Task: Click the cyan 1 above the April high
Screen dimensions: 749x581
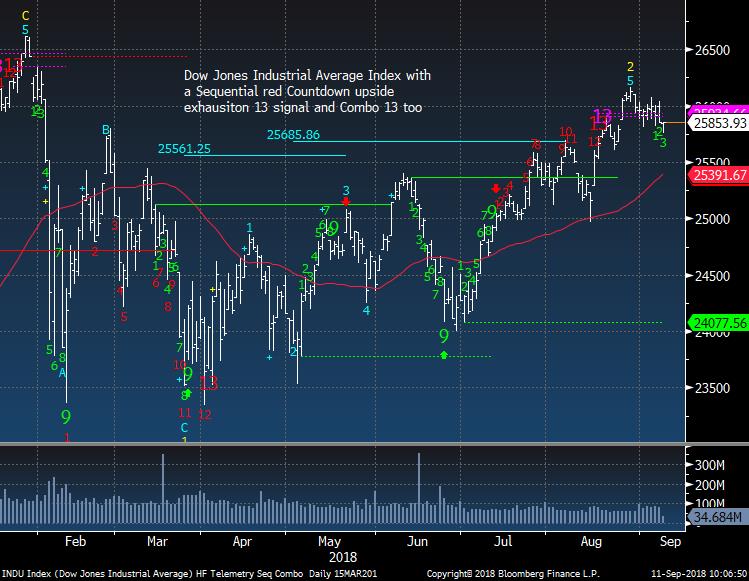Action: pyautogui.click(x=249, y=227)
